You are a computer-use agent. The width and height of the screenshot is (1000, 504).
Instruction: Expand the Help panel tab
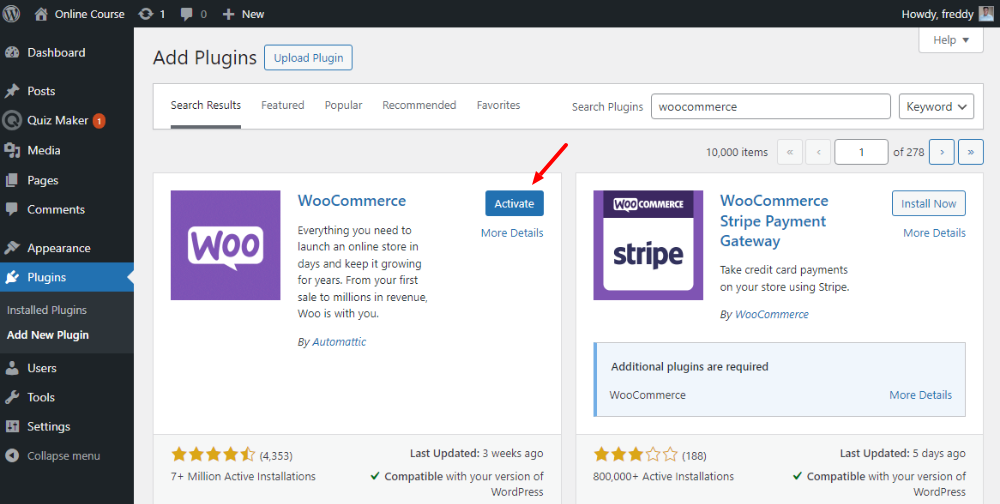pyautogui.click(x=951, y=40)
